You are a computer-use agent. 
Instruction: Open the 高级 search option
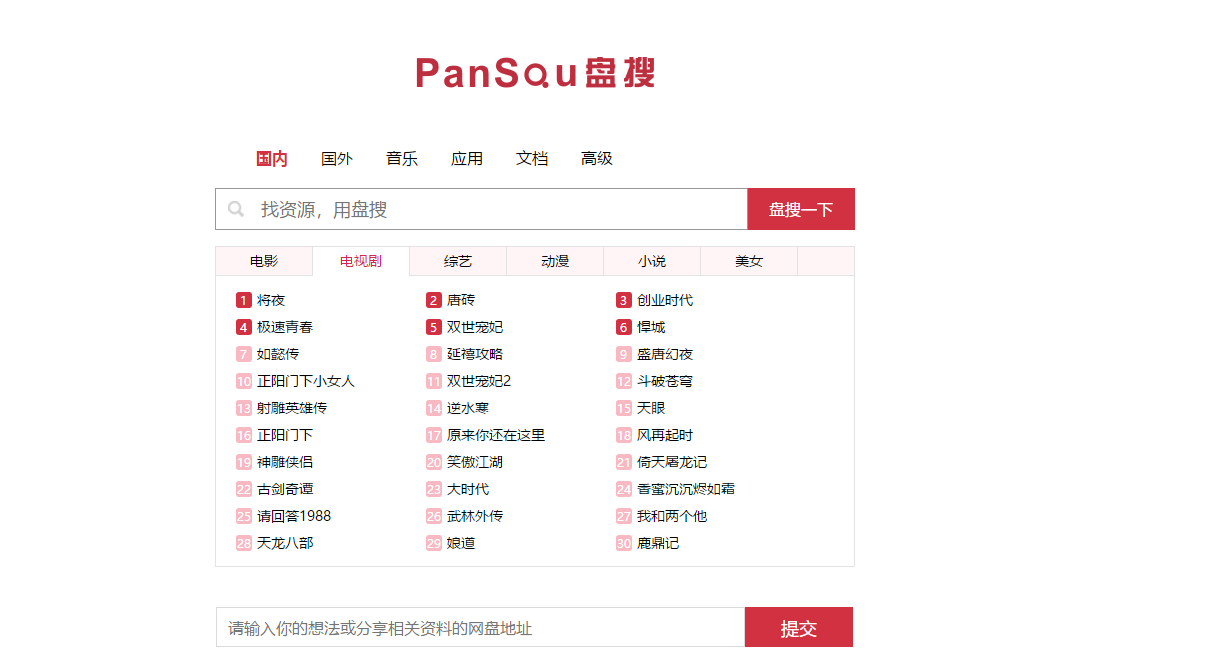(597, 159)
